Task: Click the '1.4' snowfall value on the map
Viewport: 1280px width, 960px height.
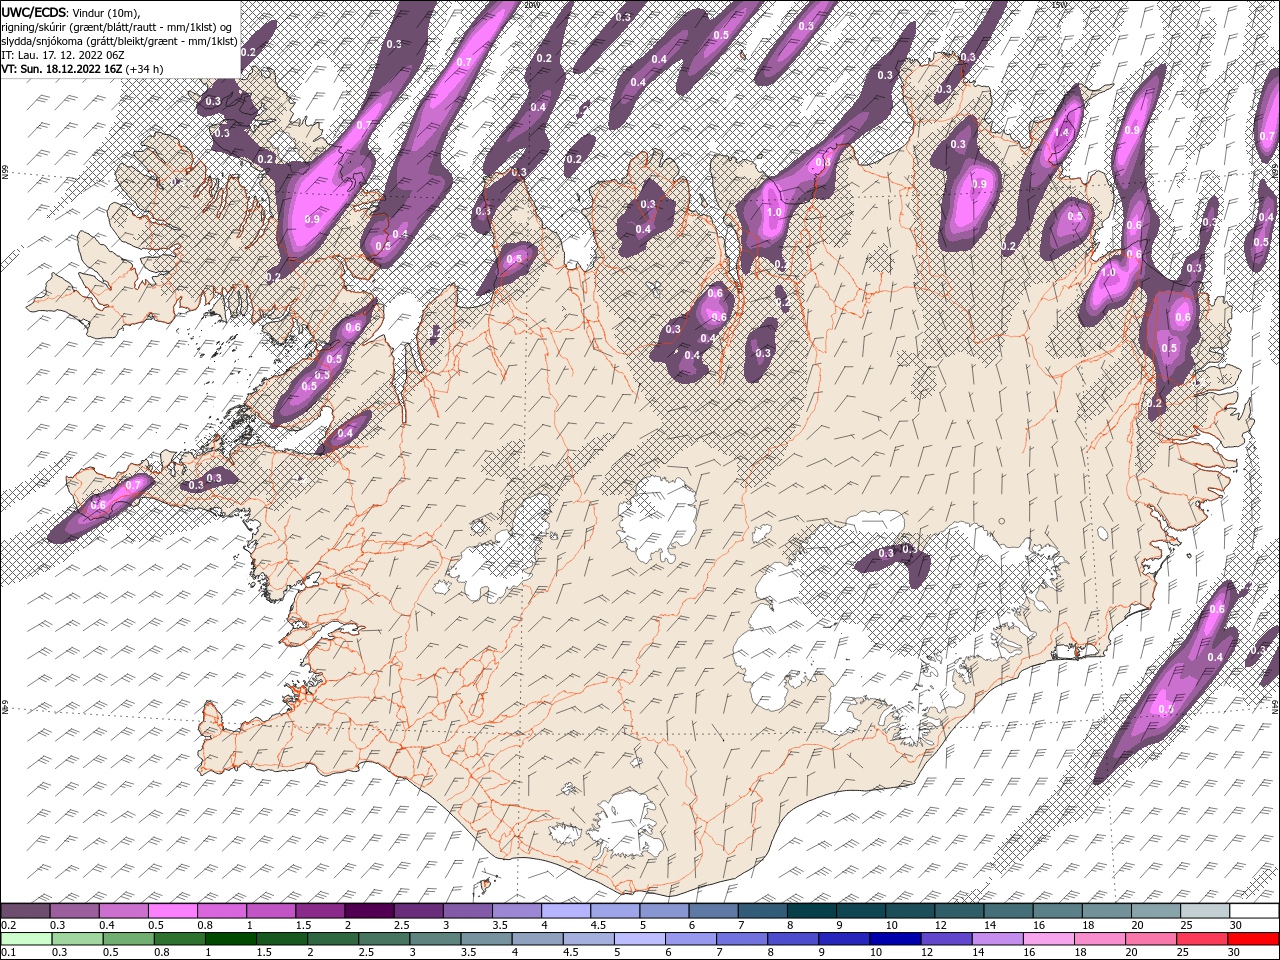Action: pyautogui.click(x=1062, y=132)
